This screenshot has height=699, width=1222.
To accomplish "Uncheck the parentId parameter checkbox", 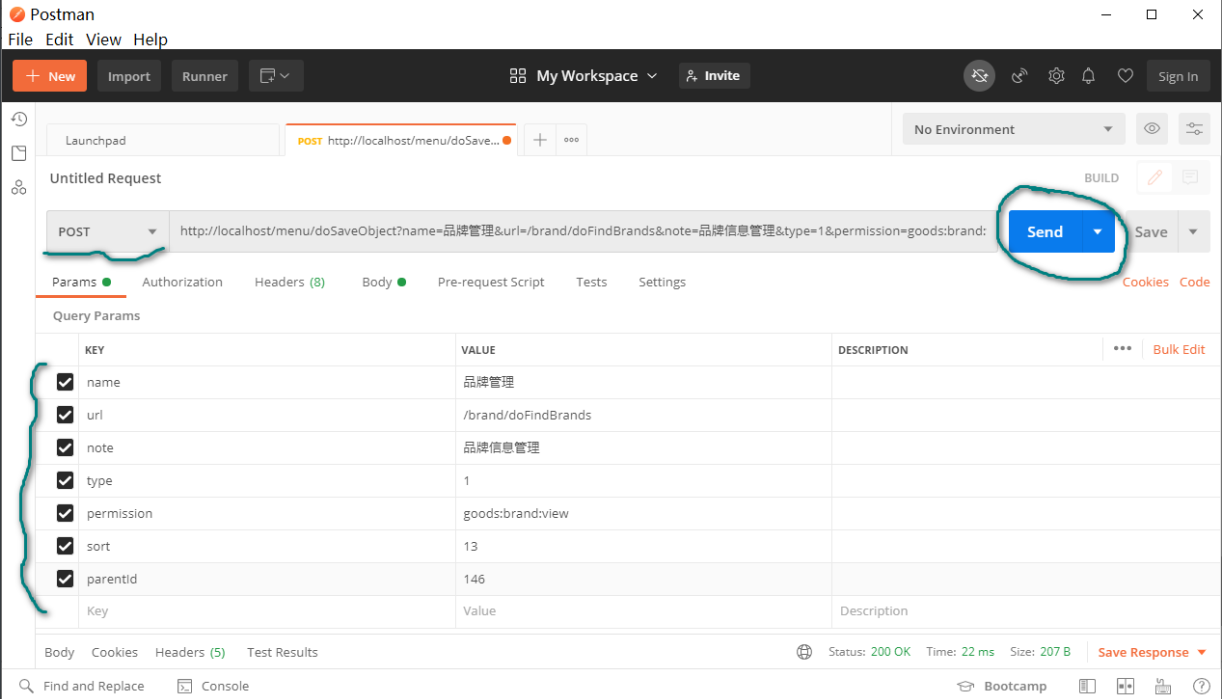I will pos(65,578).
